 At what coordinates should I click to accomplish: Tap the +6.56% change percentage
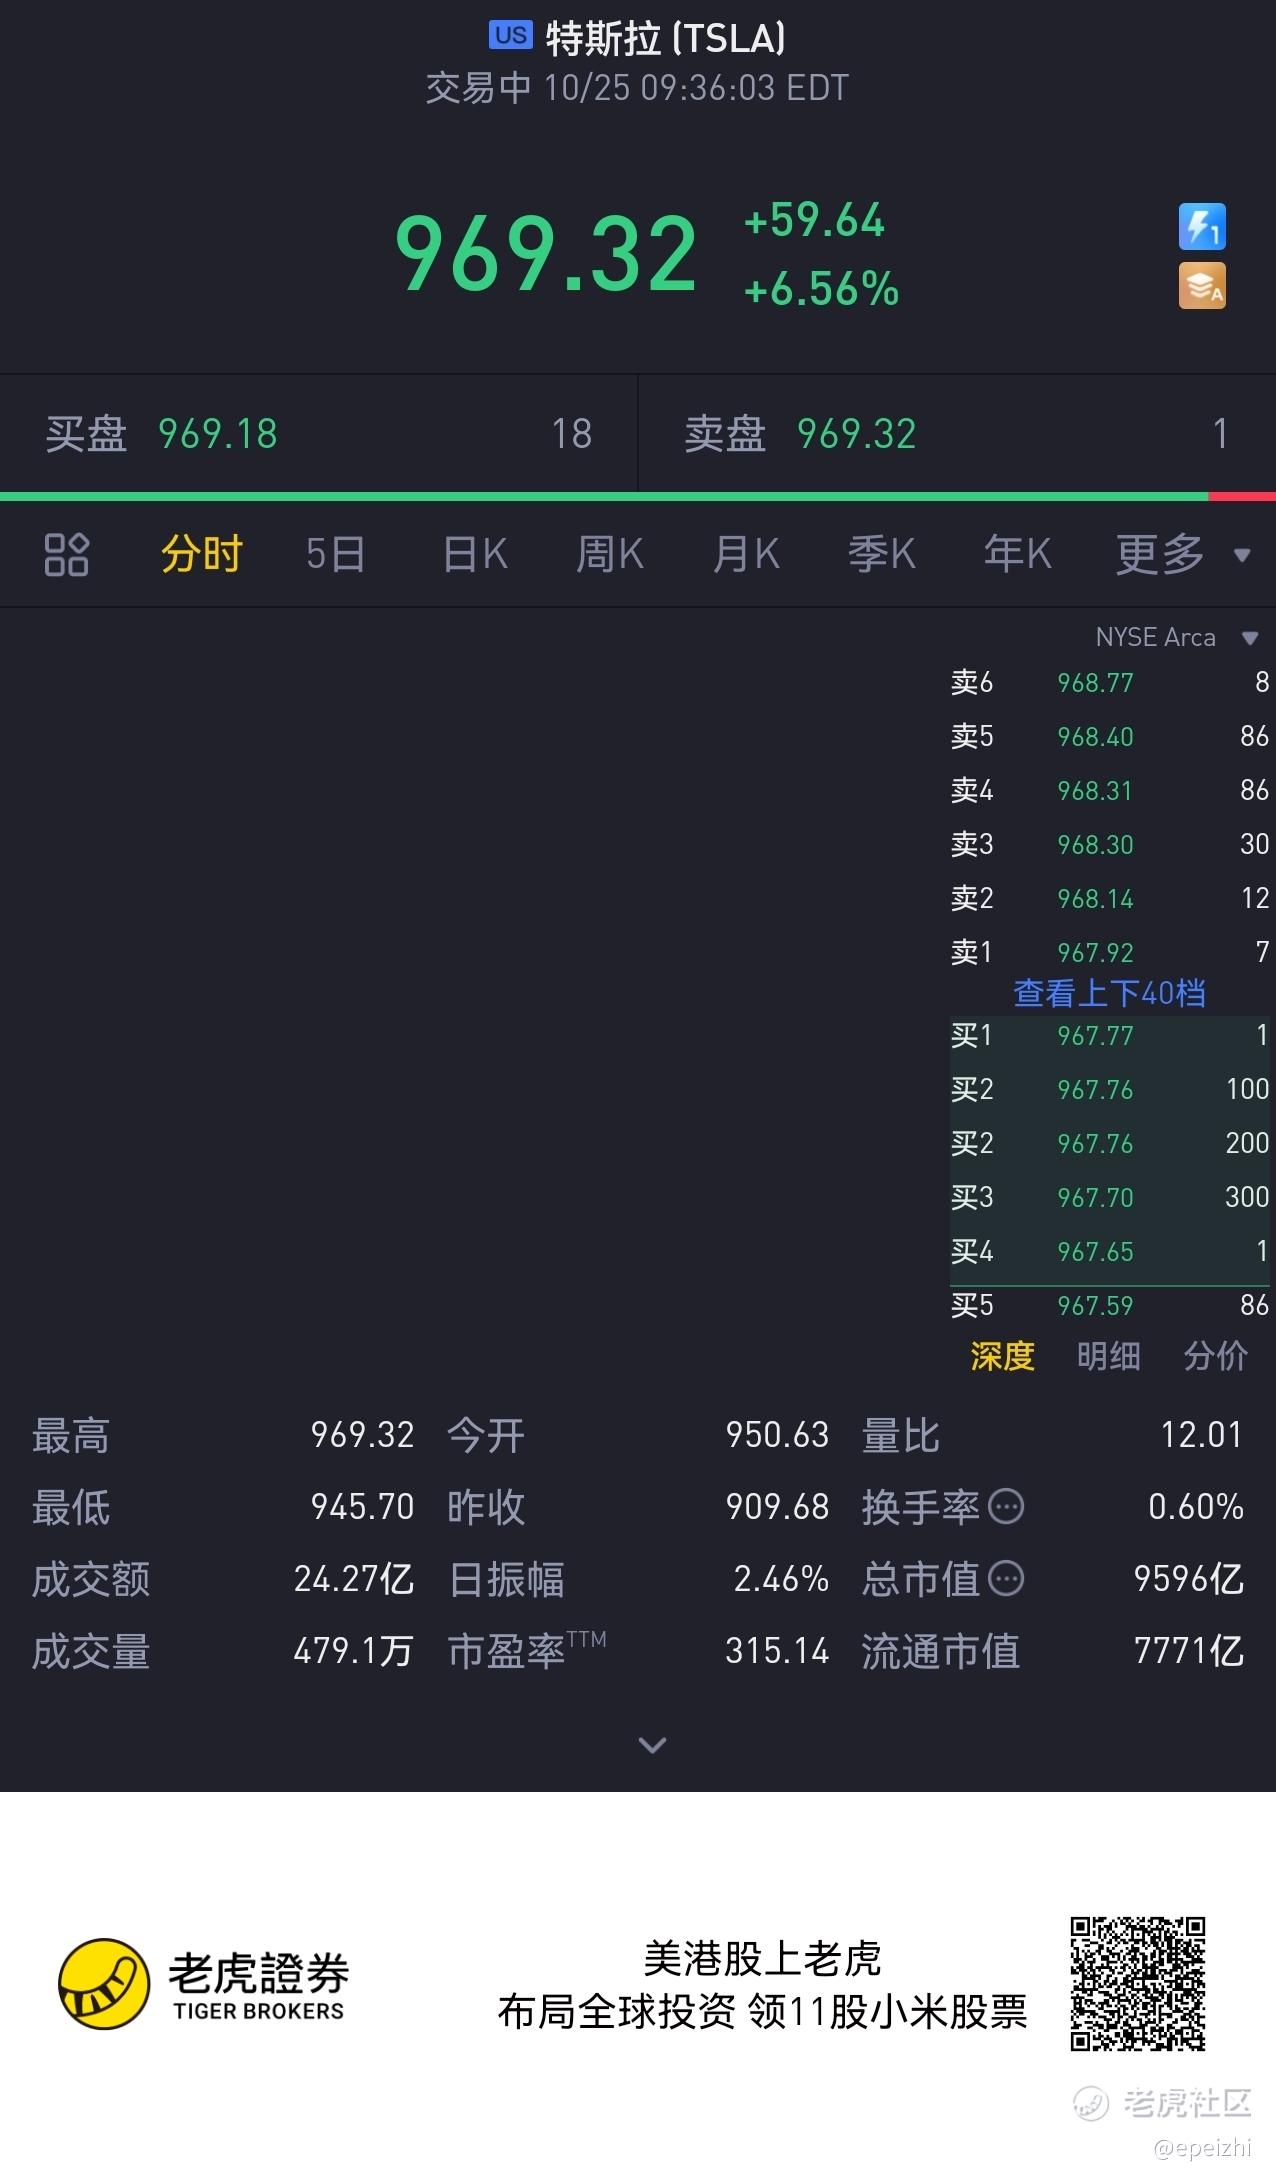[821, 289]
